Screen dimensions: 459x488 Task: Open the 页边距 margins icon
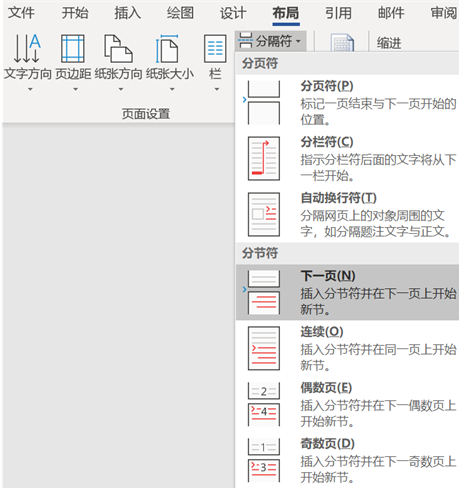click(73, 48)
